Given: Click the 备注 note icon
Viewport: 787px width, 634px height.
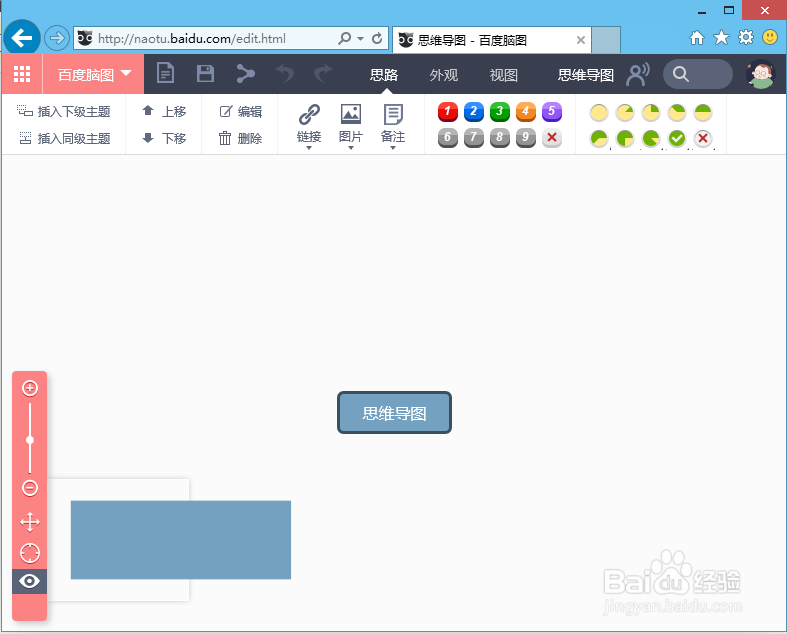Looking at the screenshot, I should [x=393, y=114].
